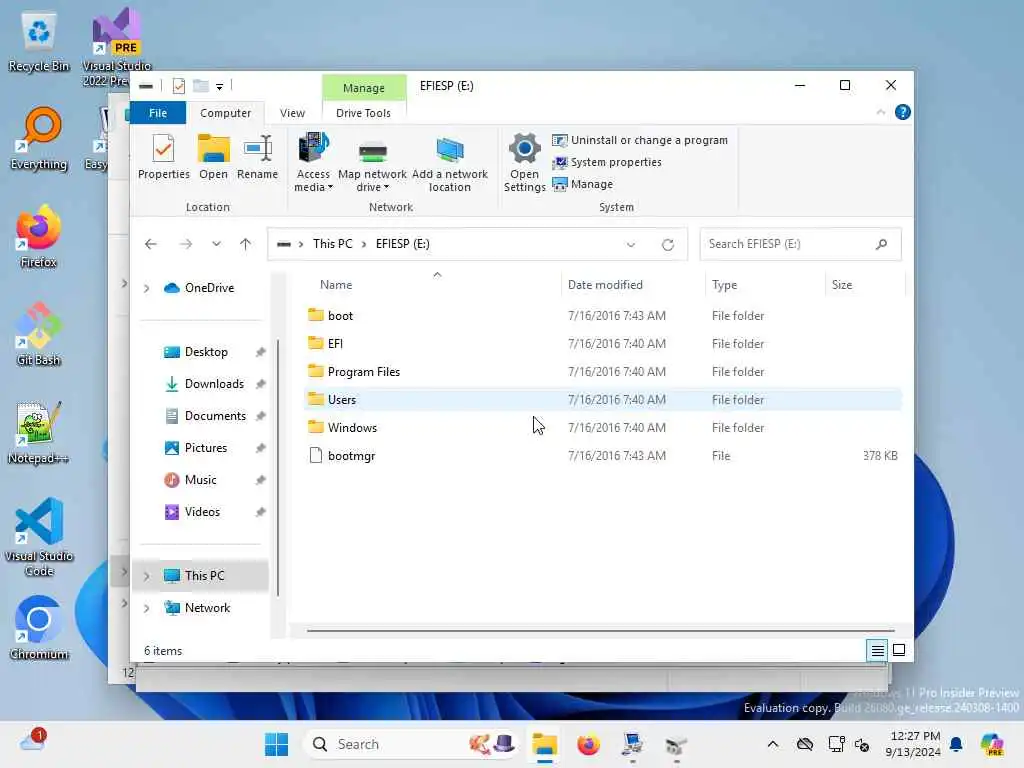Select Network in navigation pane
This screenshot has width=1024, height=768.
coord(197,608)
